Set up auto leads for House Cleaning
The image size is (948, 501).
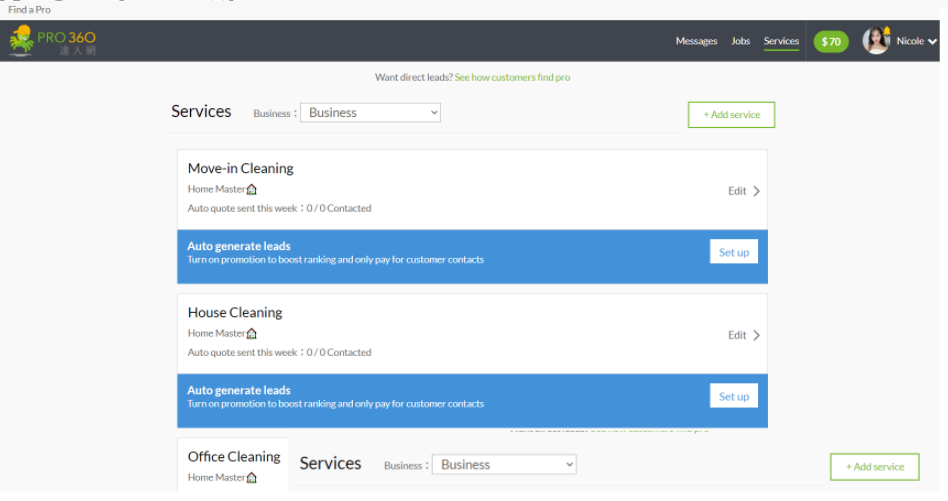733,397
